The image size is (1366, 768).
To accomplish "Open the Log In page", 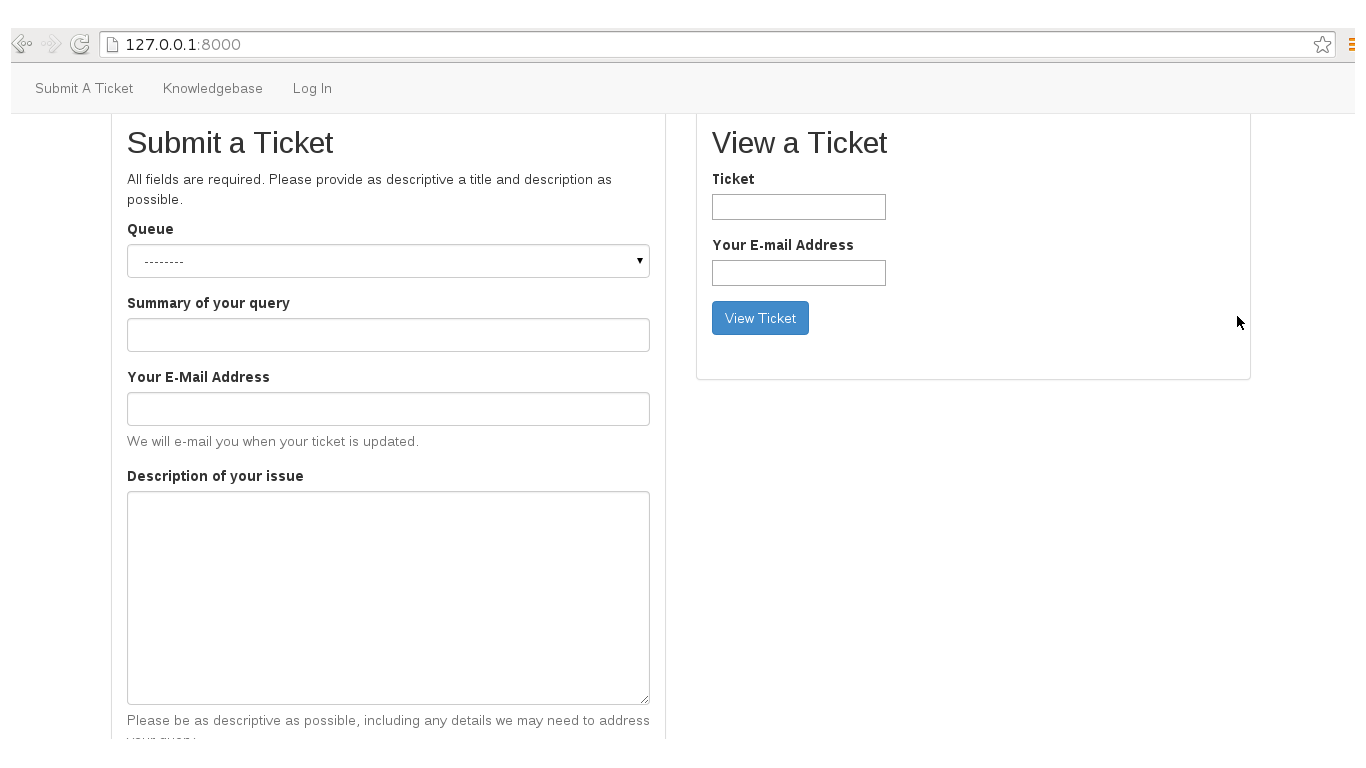I will tap(311, 88).
